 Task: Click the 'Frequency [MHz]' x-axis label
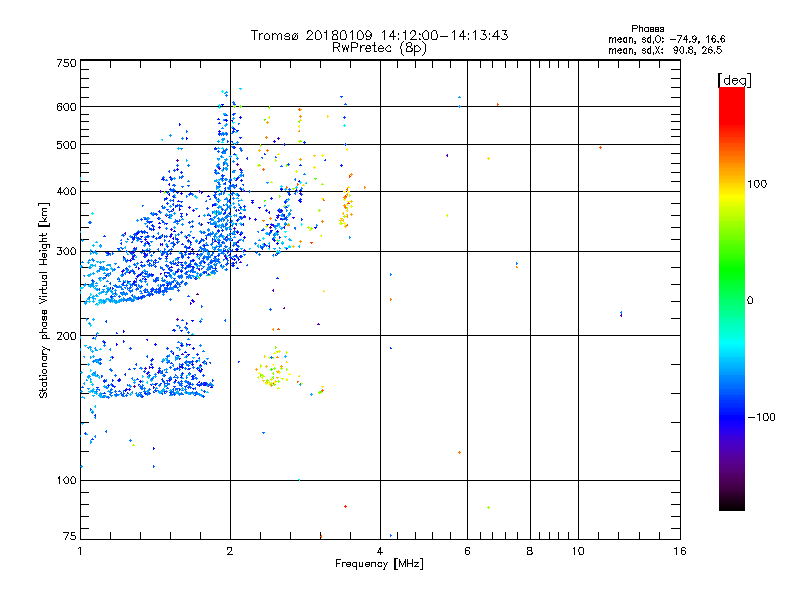coord(379,564)
